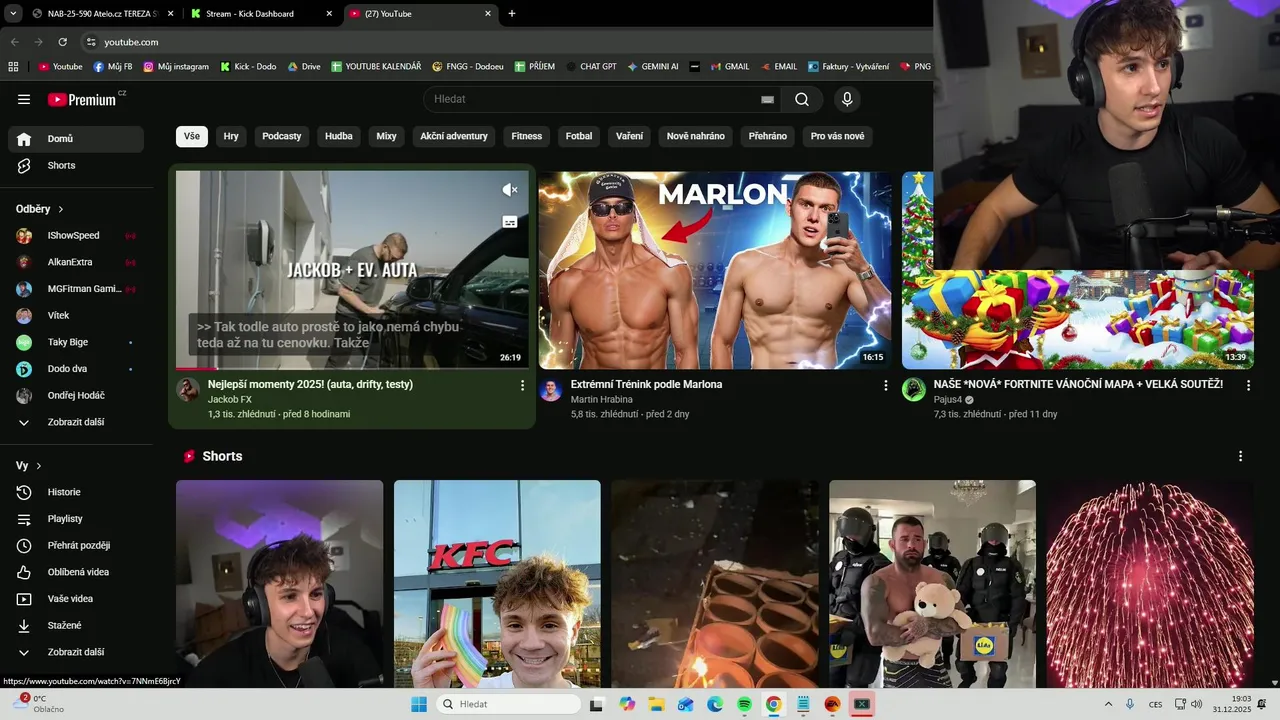Open AlkanExtra channel subscription
The image size is (1280, 720).
coord(76,262)
